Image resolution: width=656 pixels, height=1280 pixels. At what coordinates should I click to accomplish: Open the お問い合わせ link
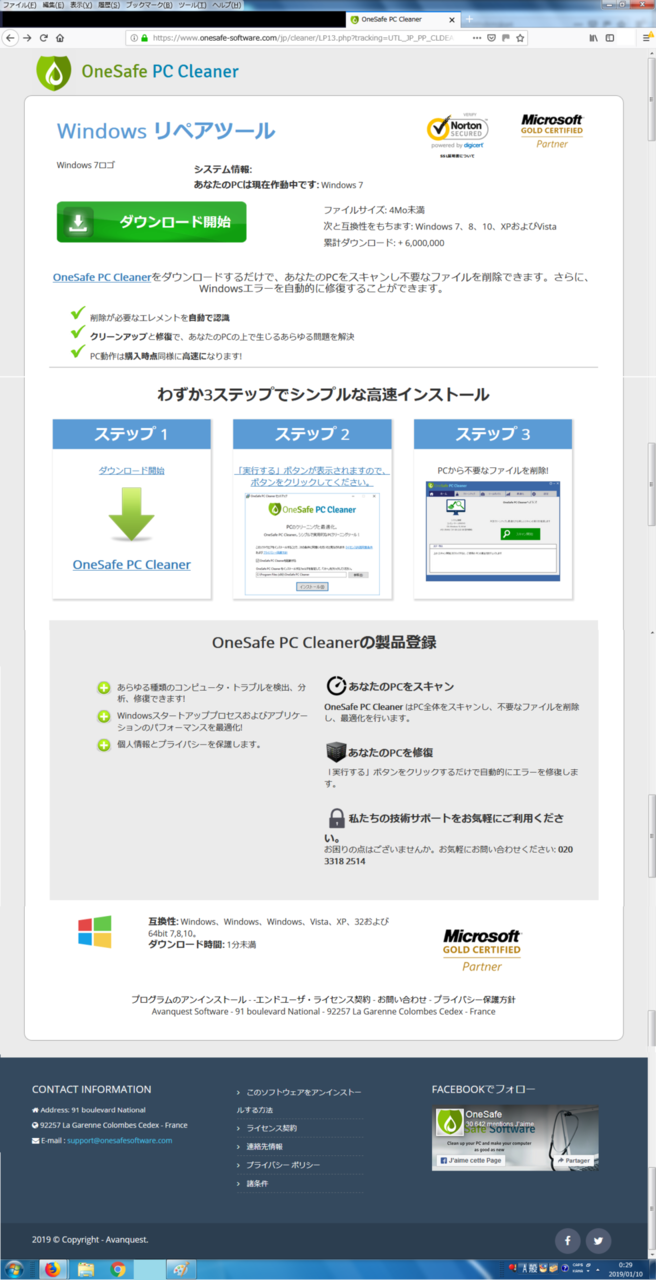[402, 999]
